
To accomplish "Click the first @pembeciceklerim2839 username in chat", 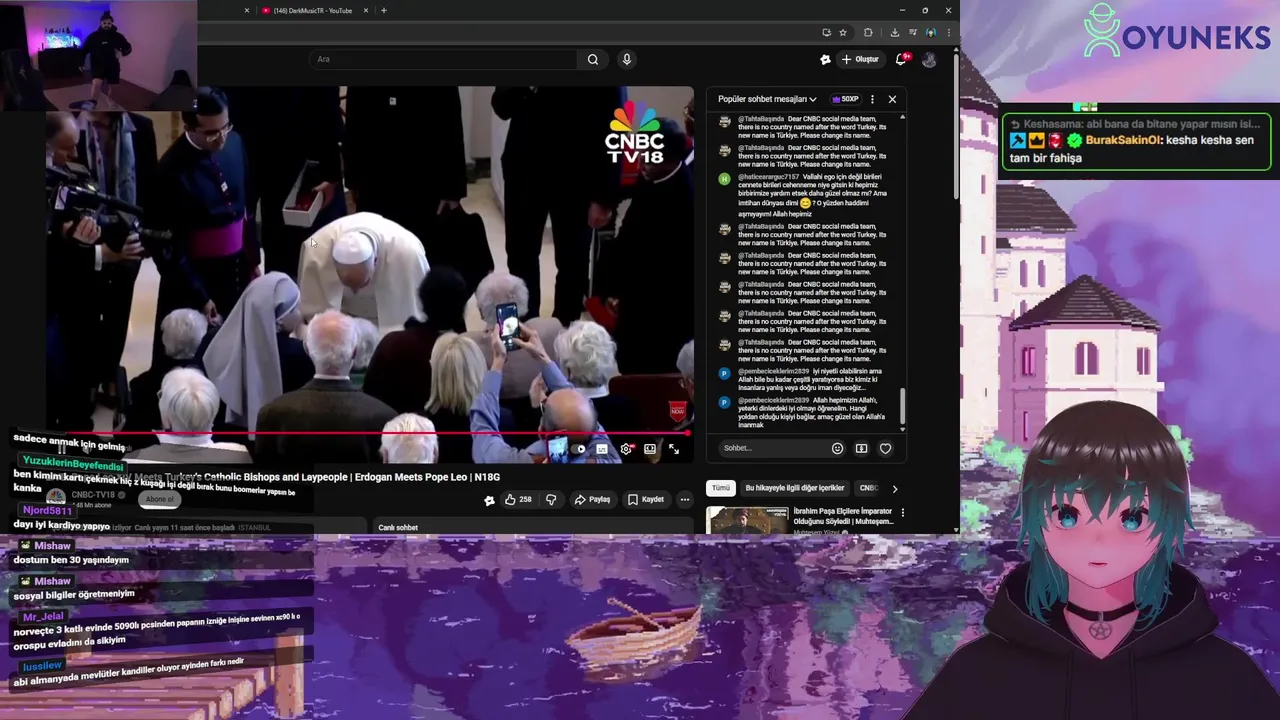I will click(x=773, y=371).
